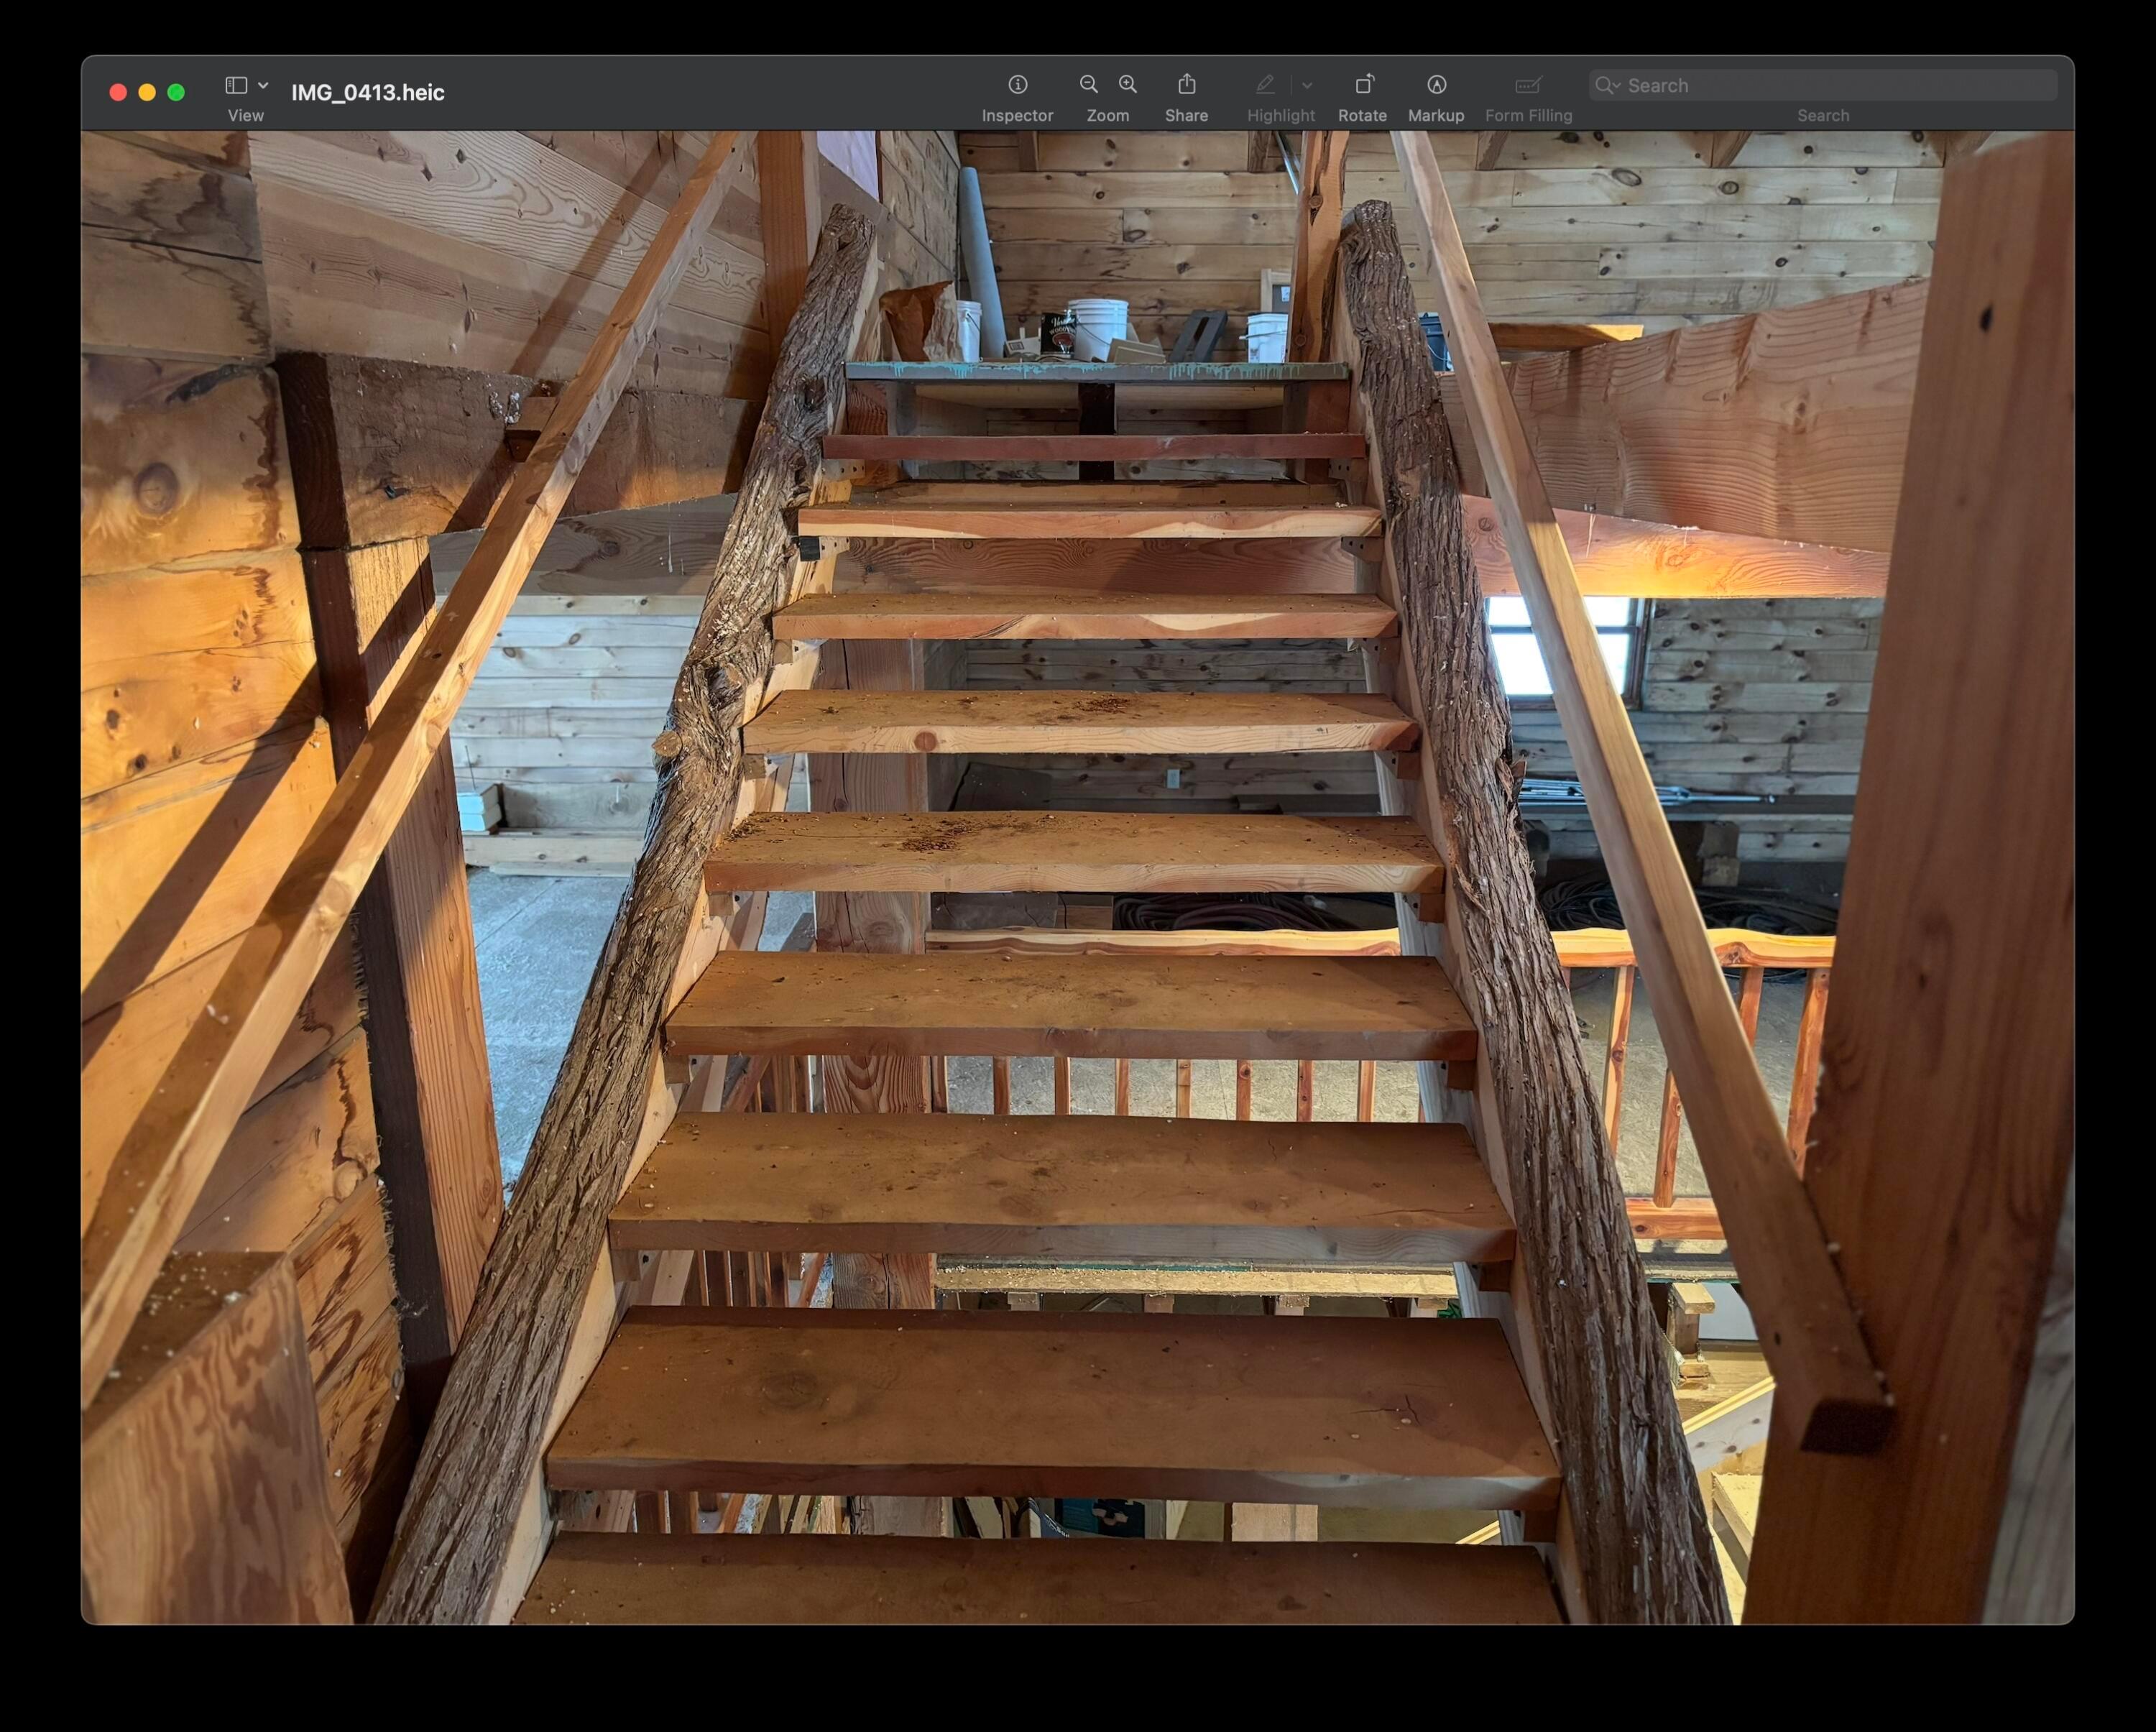Open the Inspector info panel

pyautogui.click(x=1017, y=85)
